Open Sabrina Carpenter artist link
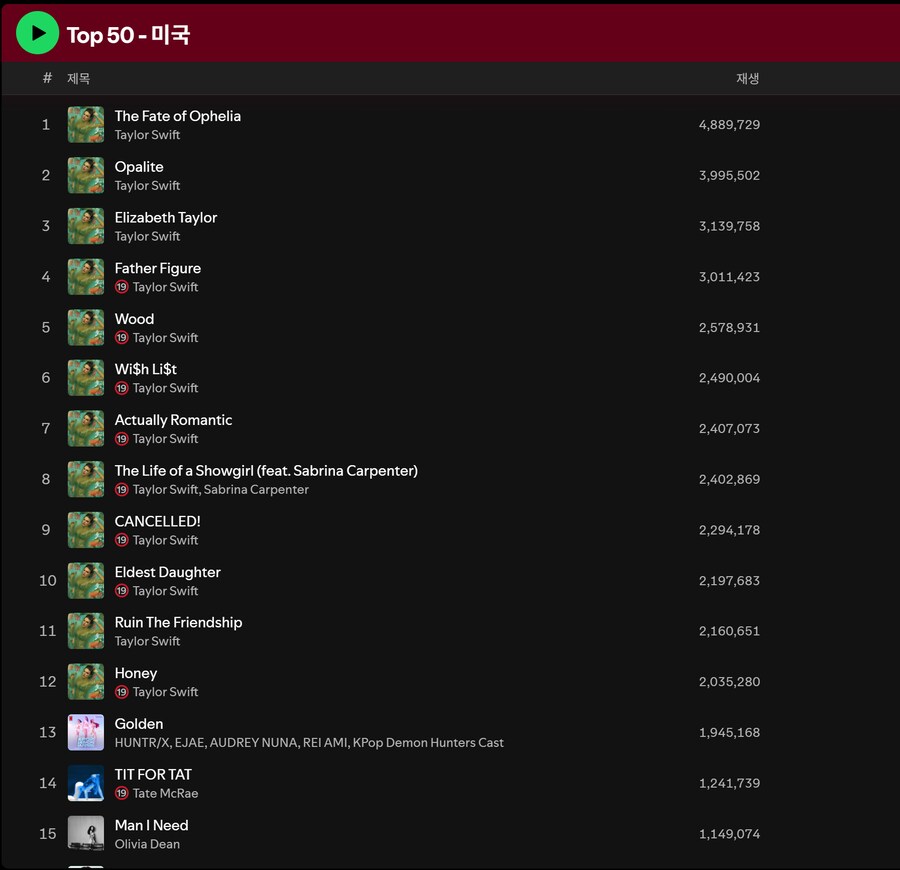The image size is (900, 870). (x=256, y=490)
